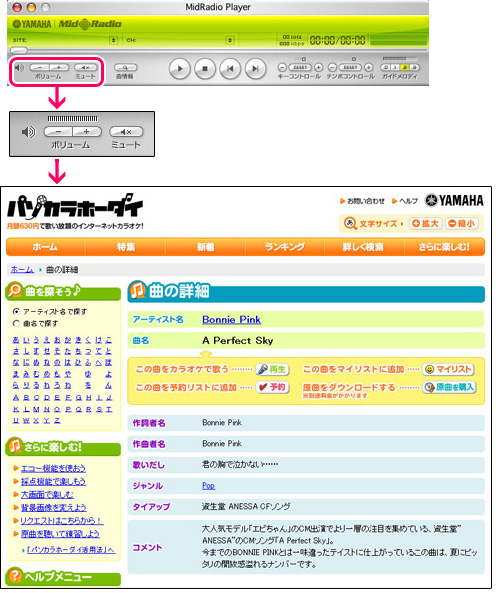Select search by artist name radio
The image size is (500, 593).
click(16, 312)
